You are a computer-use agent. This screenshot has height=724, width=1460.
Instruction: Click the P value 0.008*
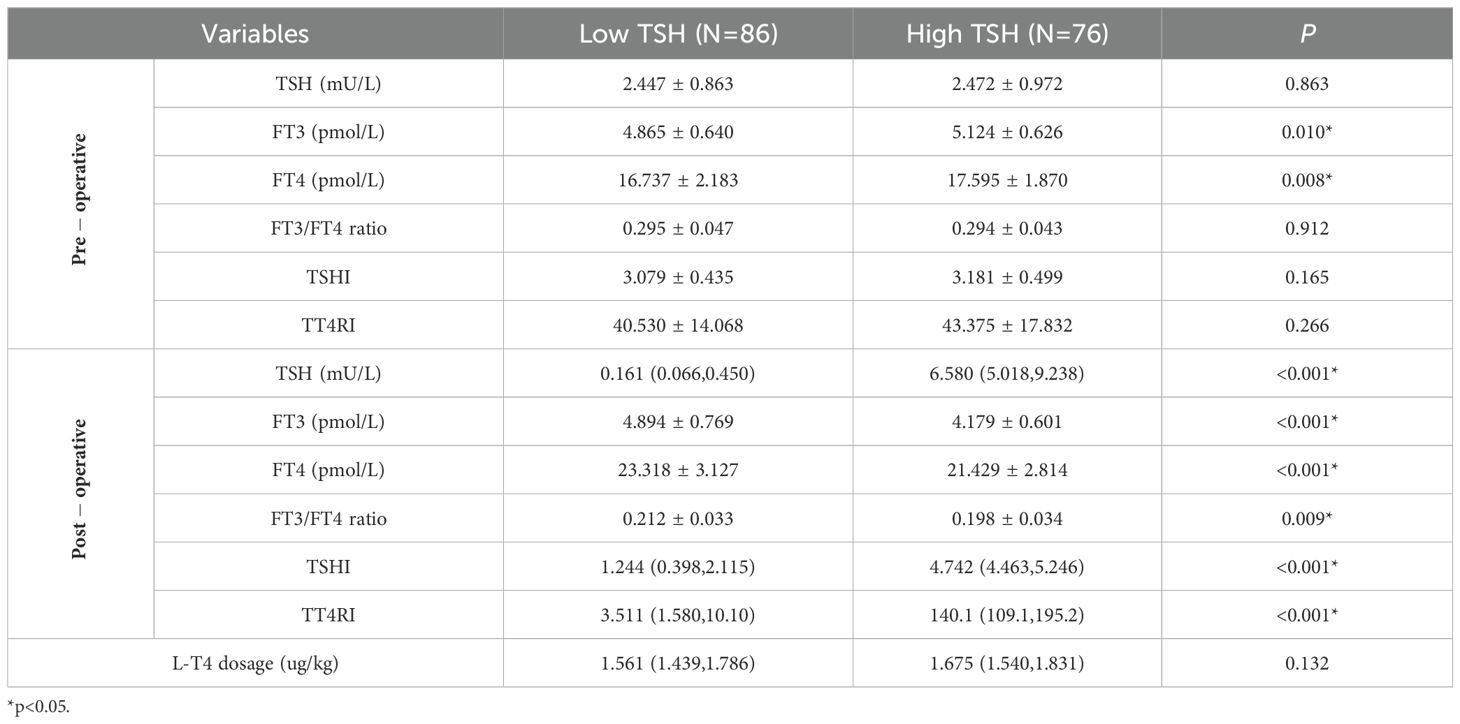pos(1308,180)
